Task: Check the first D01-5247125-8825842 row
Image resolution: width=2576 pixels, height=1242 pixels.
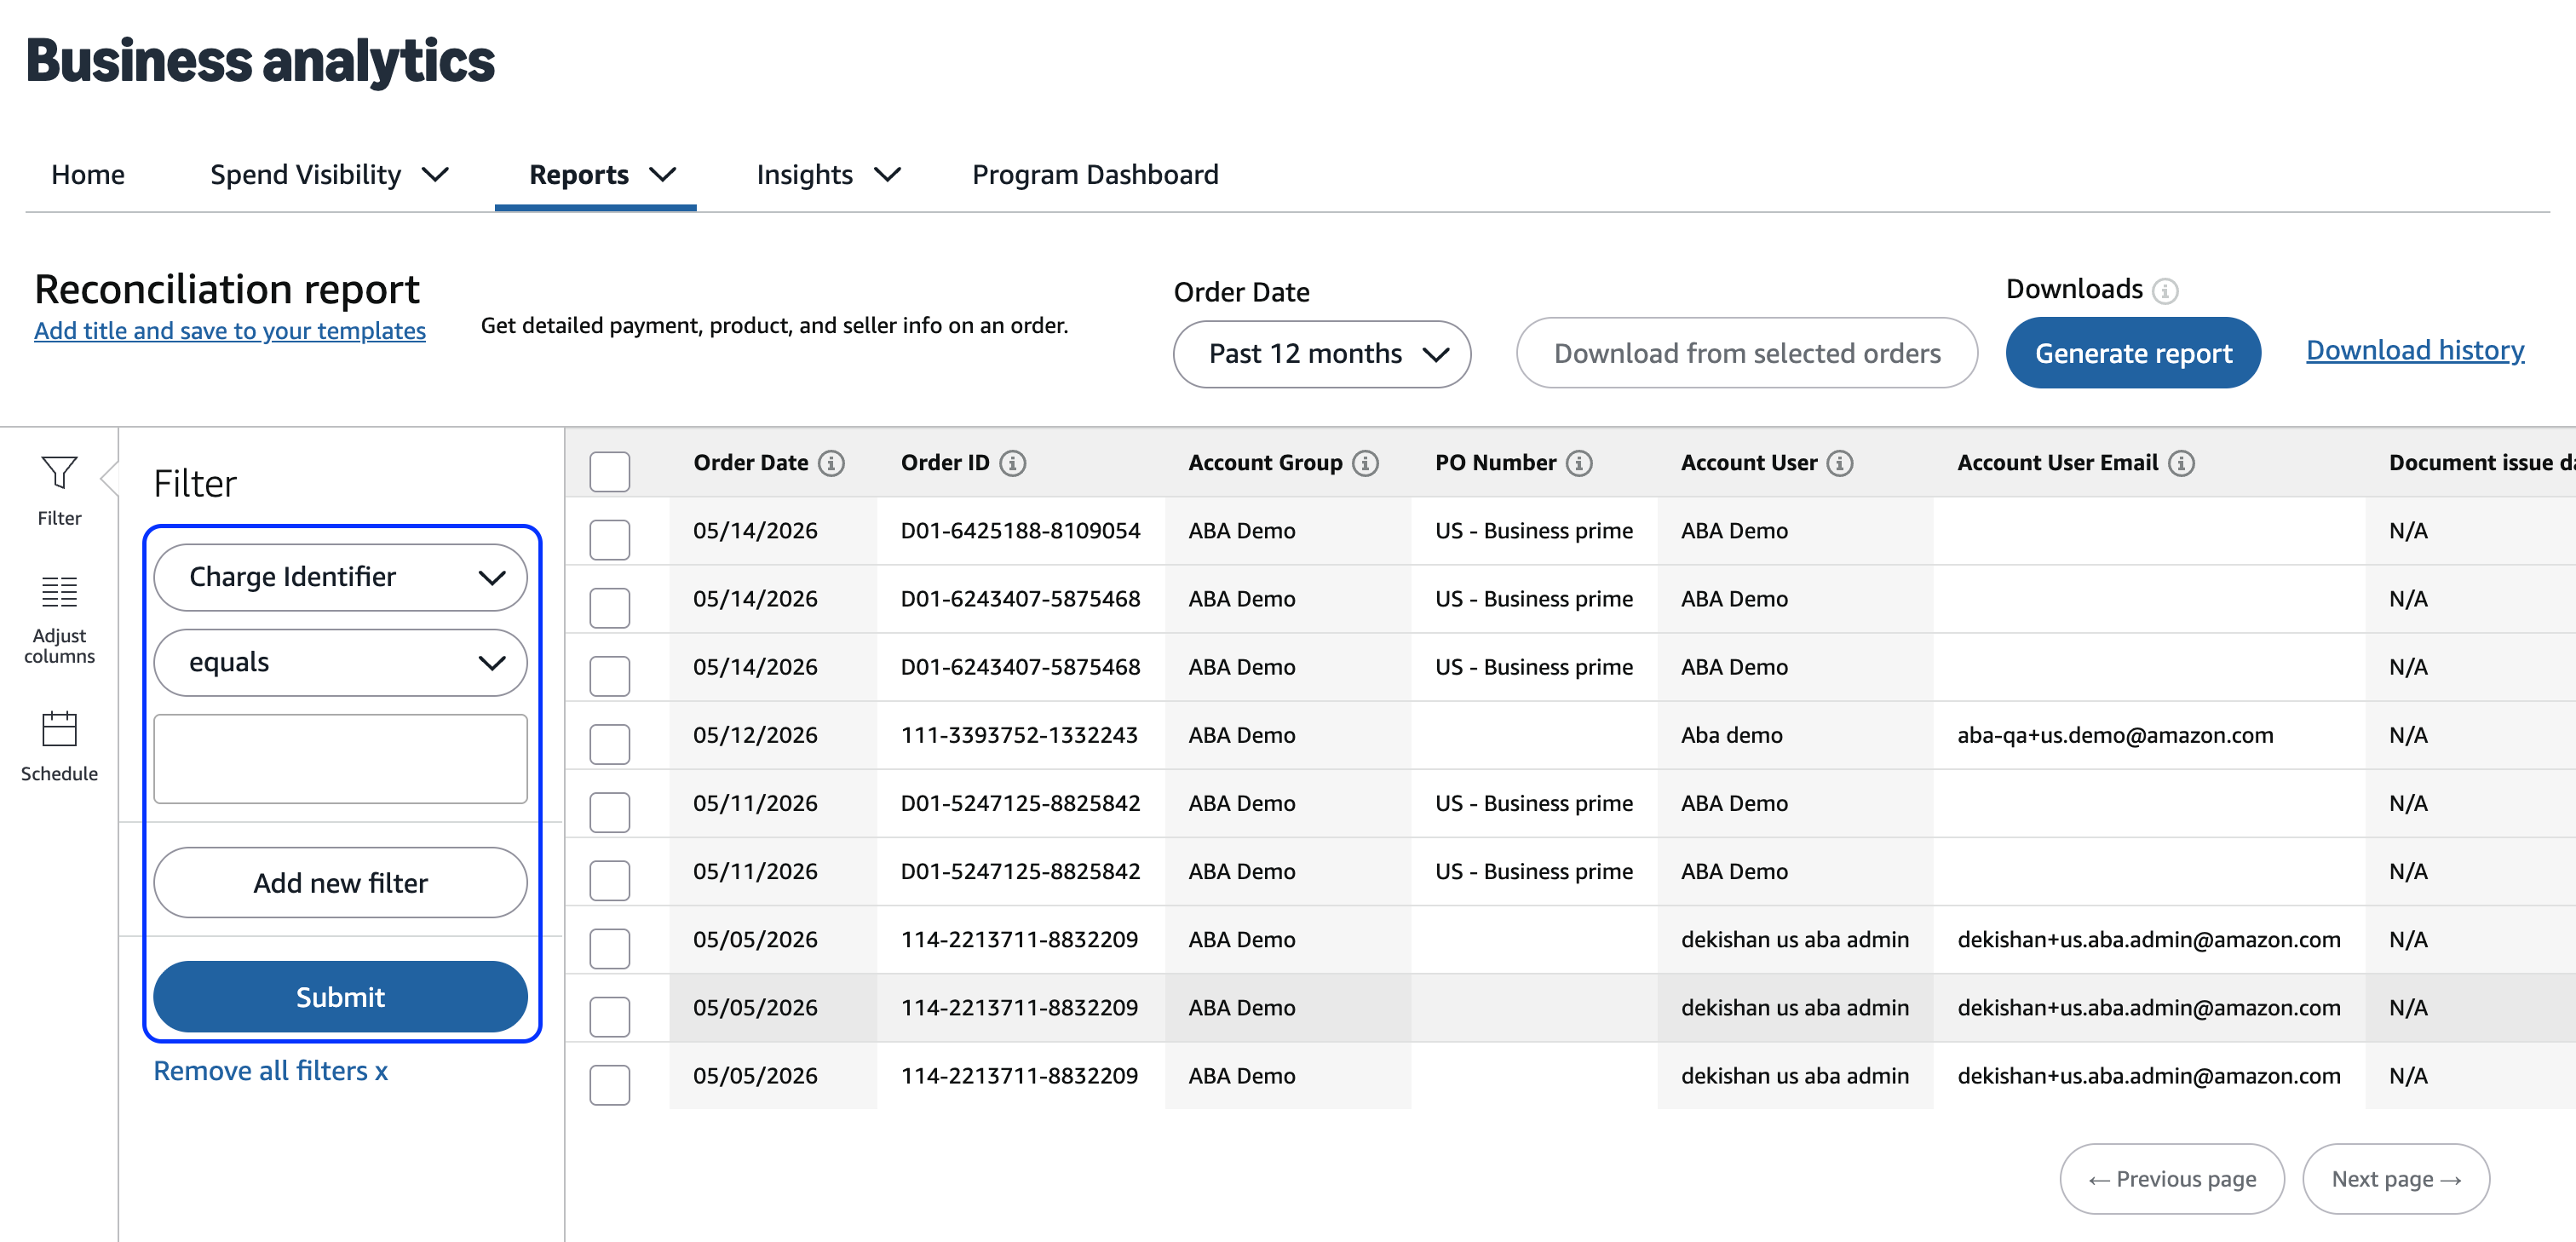Action: [609, 812]
